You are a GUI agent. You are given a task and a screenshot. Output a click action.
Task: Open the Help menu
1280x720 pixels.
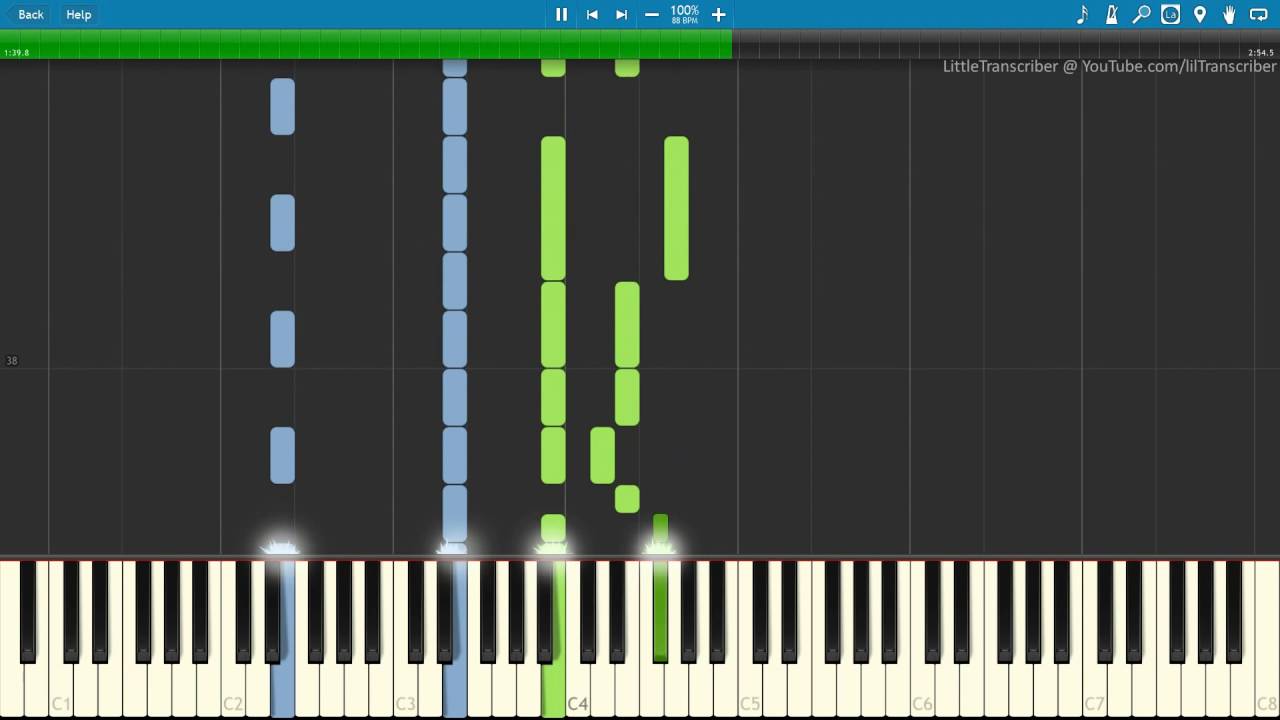tap(78, 14)
